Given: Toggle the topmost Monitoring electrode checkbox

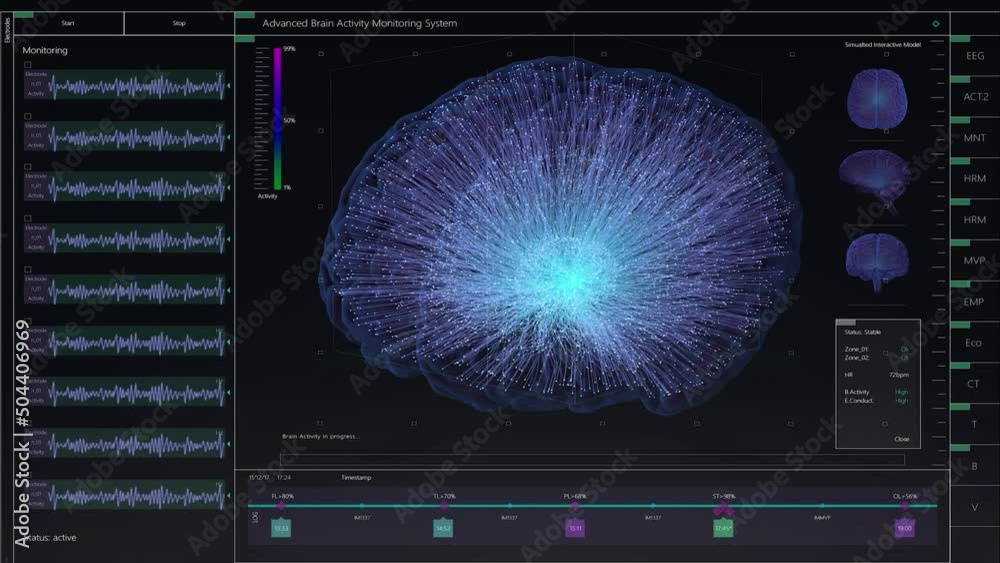Looking at the screenshot, I should tap(27, 65).
